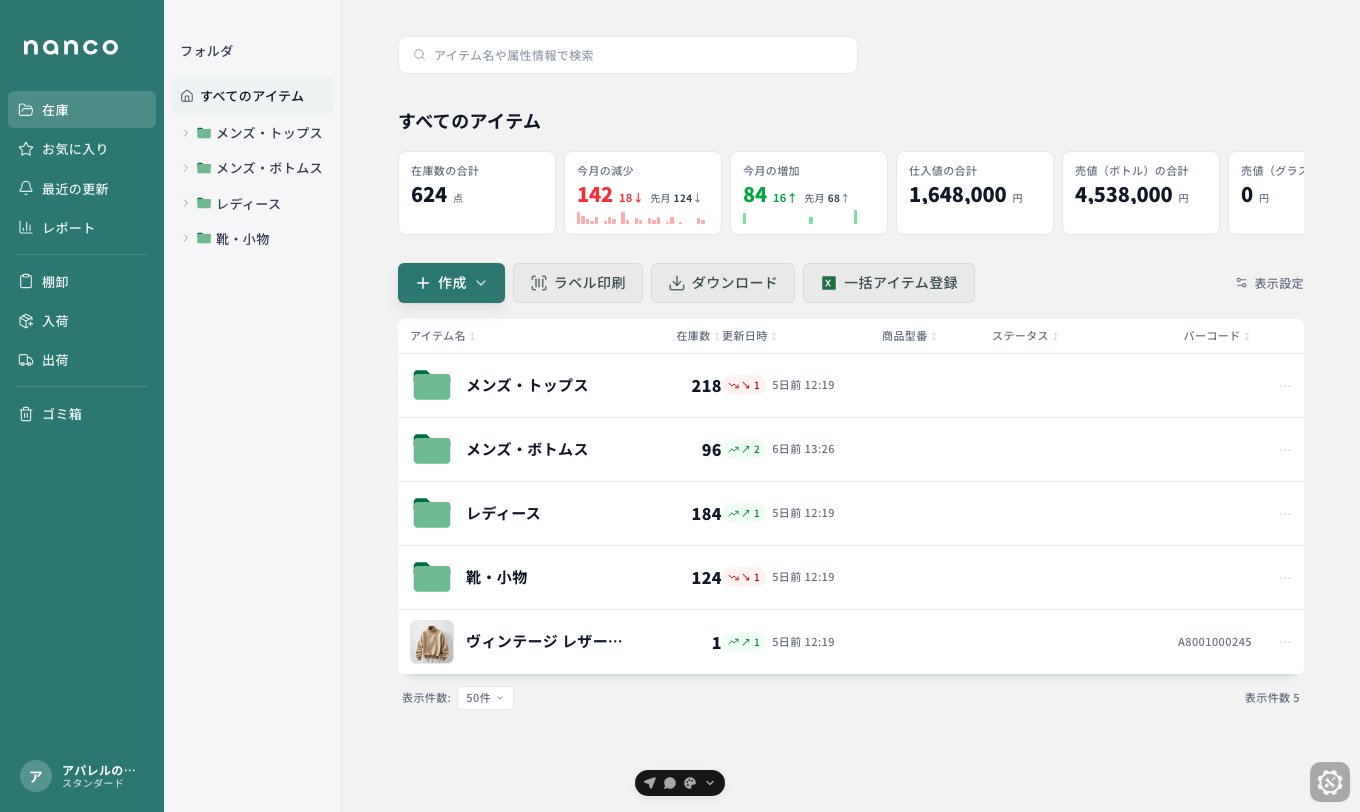Open the ゴミ箱 trash page
Viewport: 1360px width, 812px height.
point(82,414)
